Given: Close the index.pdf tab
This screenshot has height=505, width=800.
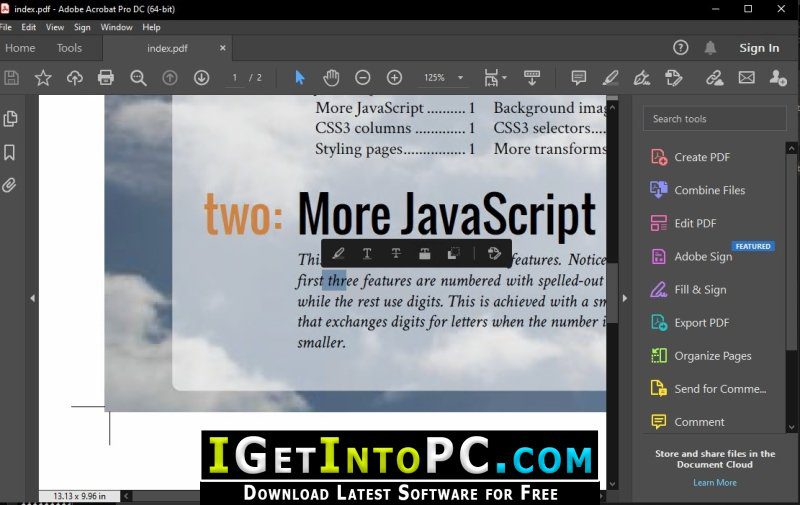Looking at the screenshot, I should 222,48.
